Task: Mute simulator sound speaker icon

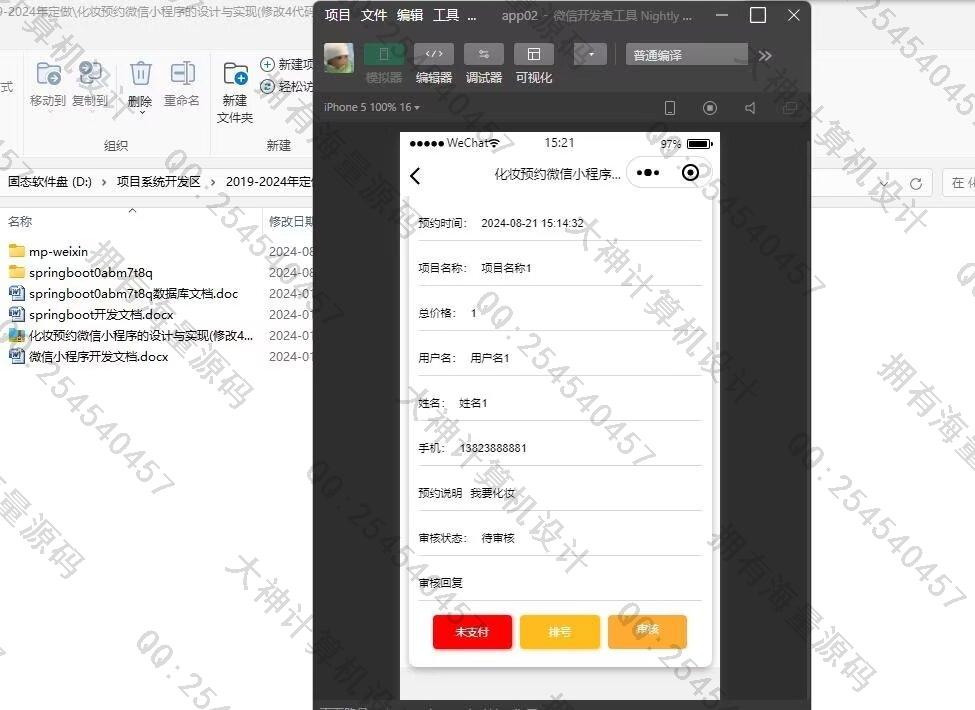Action: [x=750, y=108]
